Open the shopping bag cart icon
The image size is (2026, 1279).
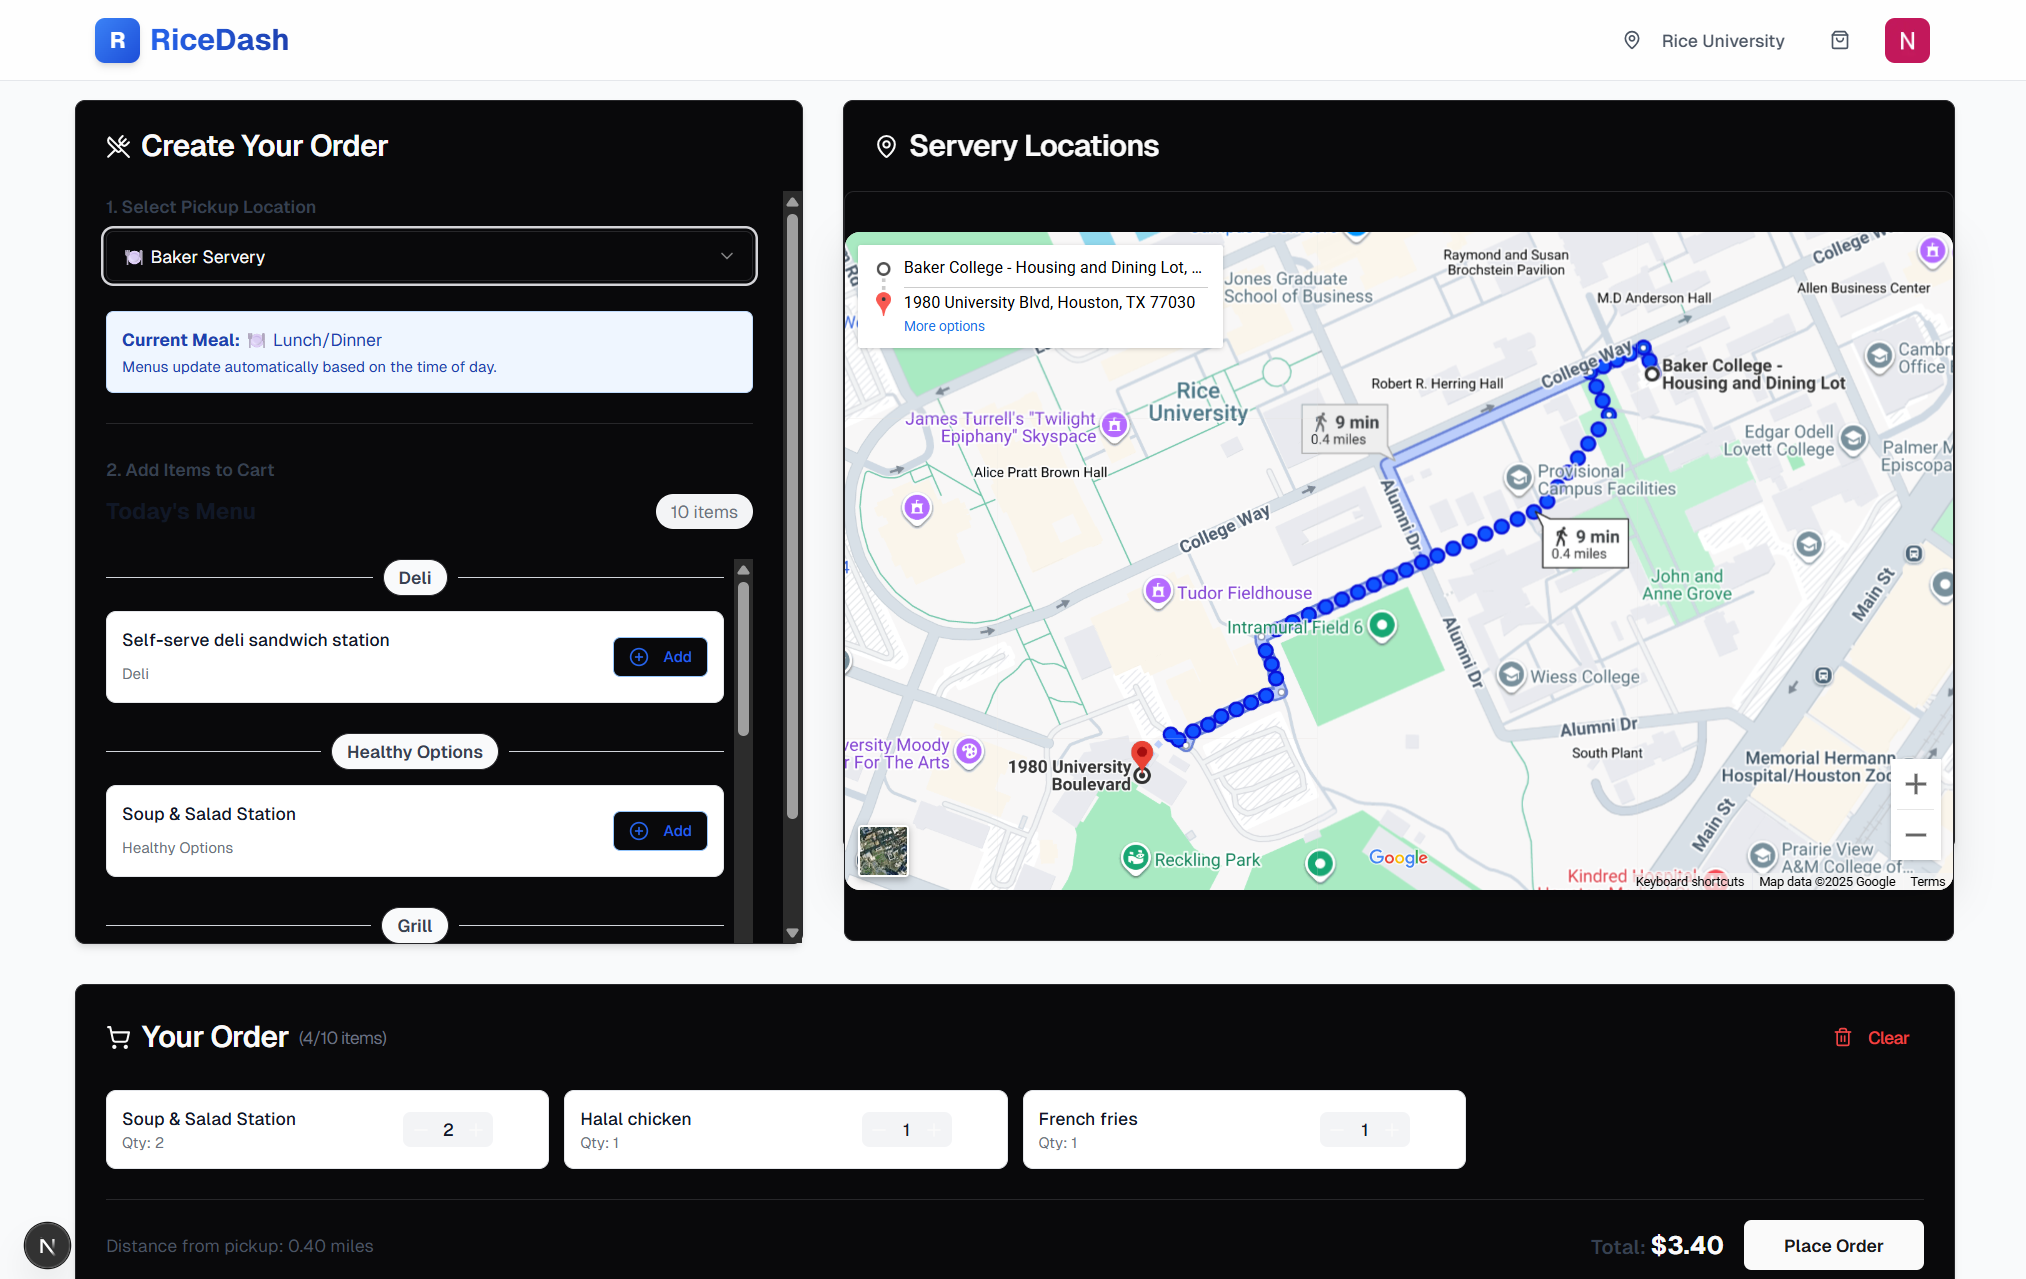tap(1839, 41)
